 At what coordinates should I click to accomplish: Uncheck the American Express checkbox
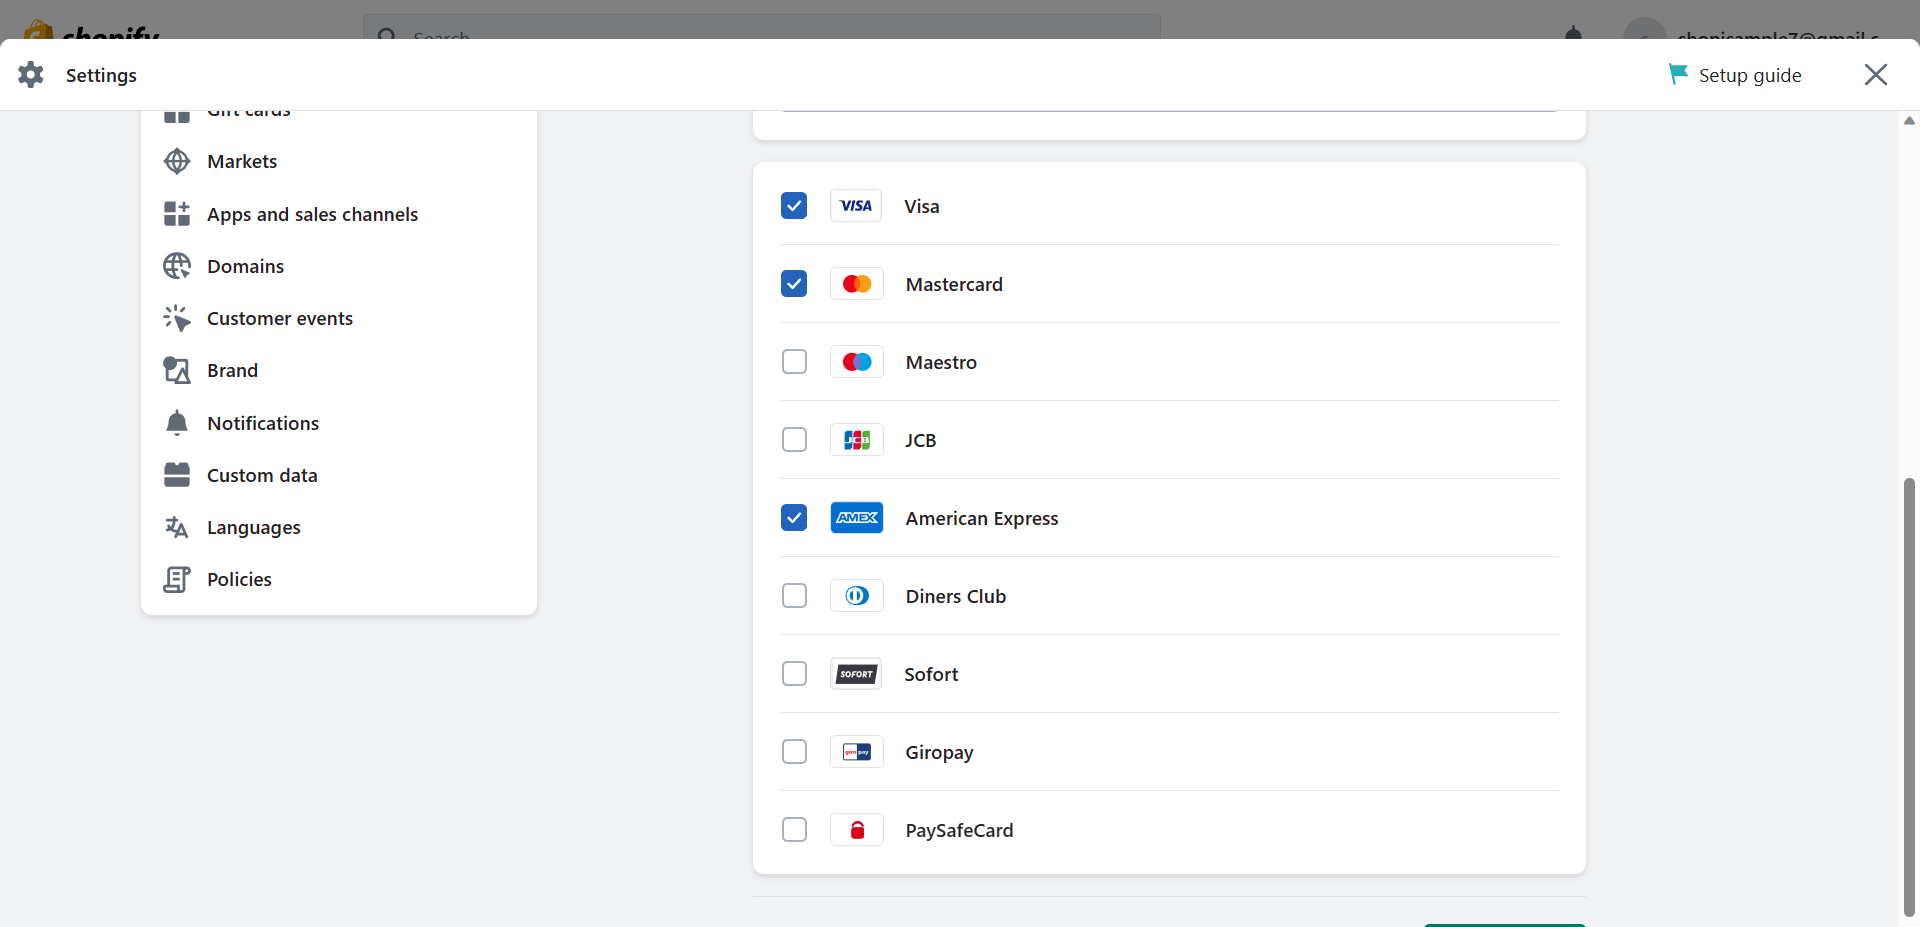(794, 518)
